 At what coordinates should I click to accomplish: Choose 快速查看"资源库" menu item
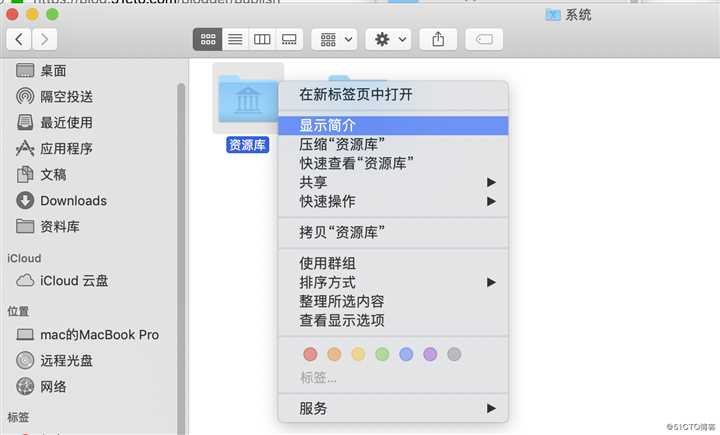click(x=393, y=164)
